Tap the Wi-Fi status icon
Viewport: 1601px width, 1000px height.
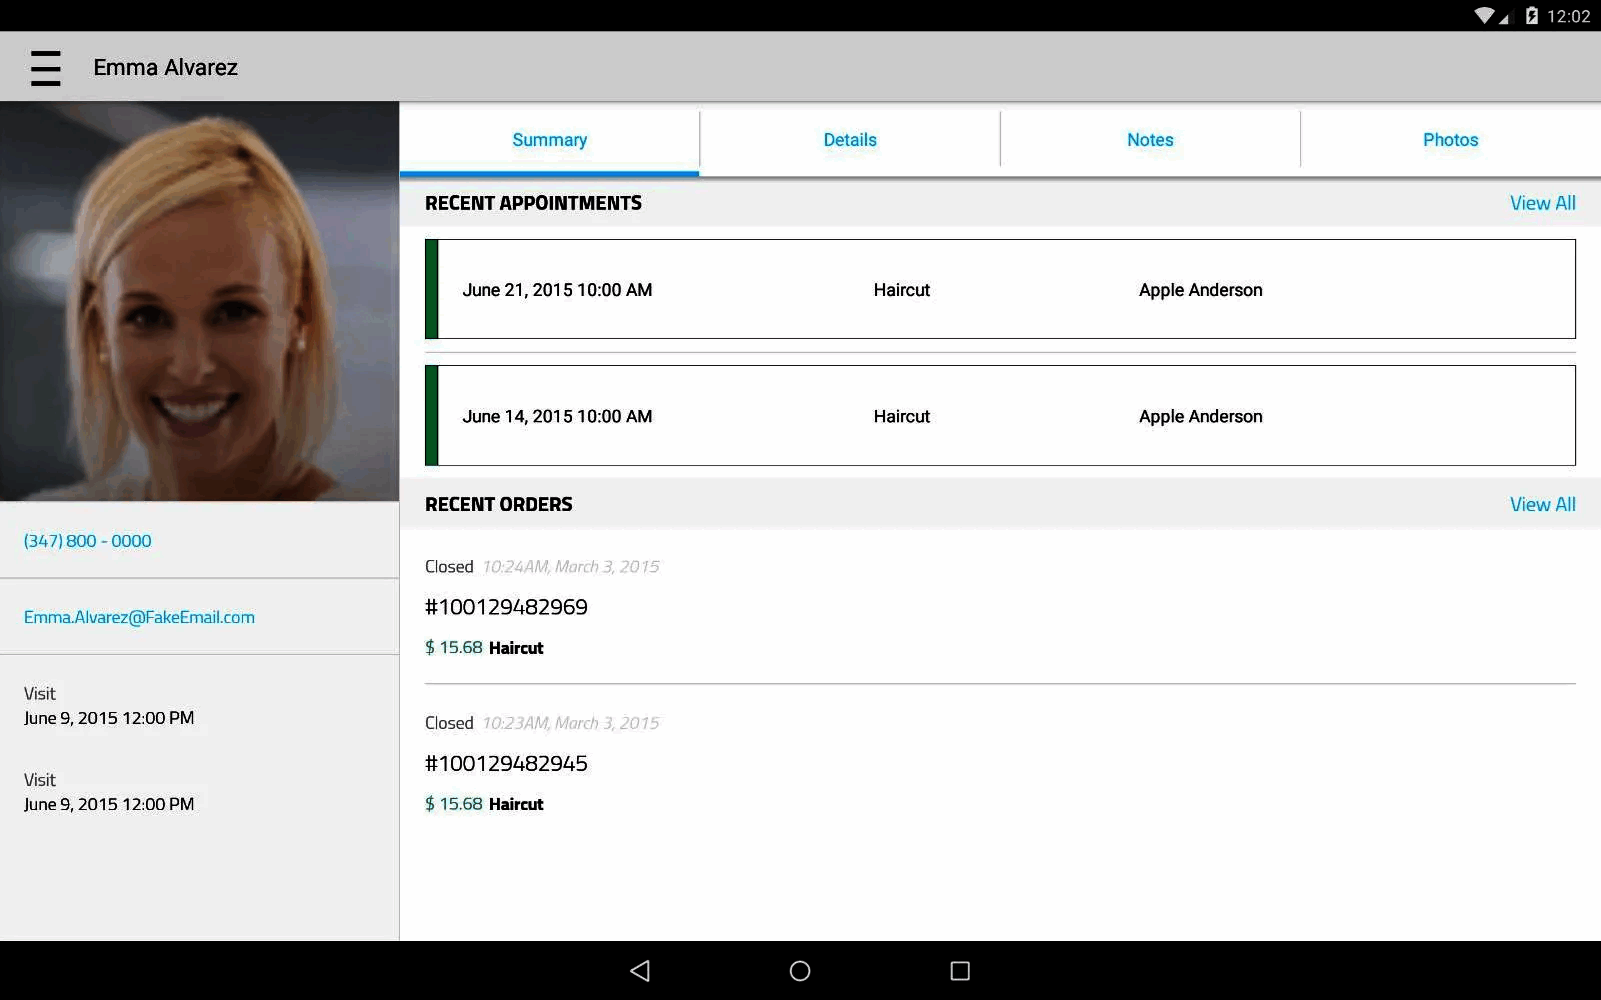[x=1484, y=15]
